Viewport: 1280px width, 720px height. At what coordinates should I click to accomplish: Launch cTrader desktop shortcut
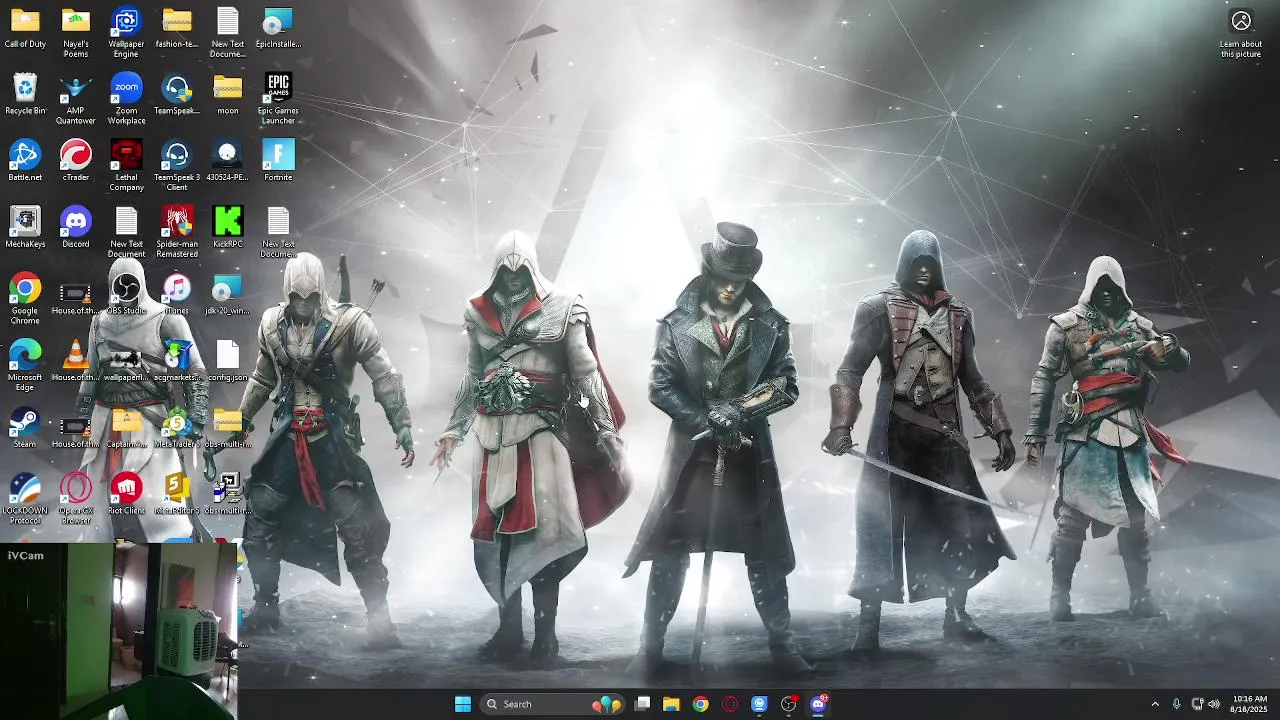tap(76, 161)
